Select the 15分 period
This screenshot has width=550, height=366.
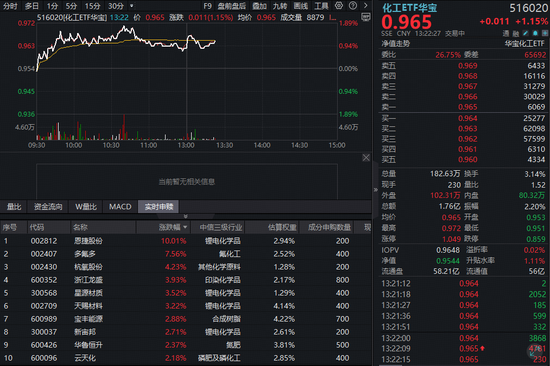pyautogui.click(x=92, y=6)
